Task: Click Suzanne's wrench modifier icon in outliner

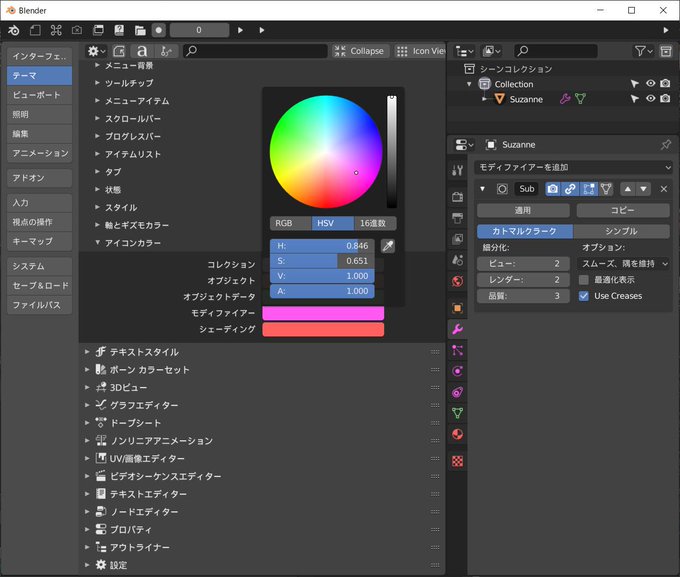Action: coord(565,99)
